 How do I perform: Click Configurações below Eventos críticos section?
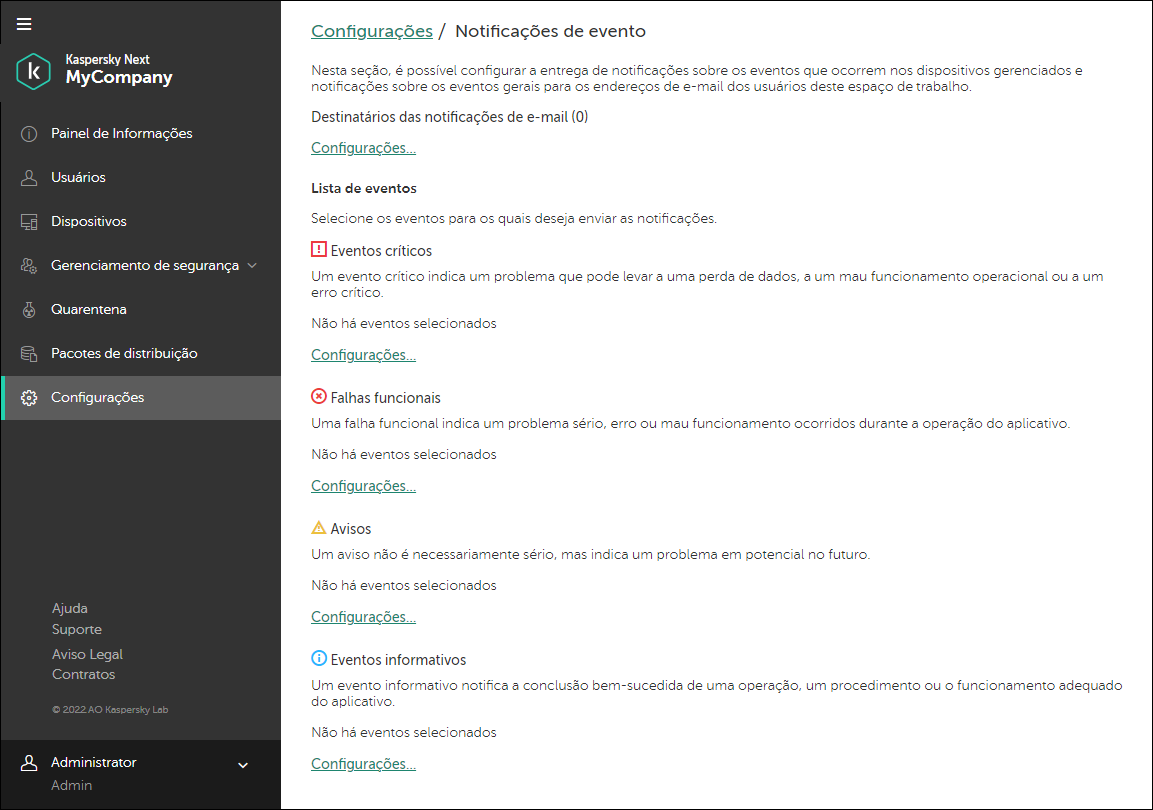(x=363, y=354)
